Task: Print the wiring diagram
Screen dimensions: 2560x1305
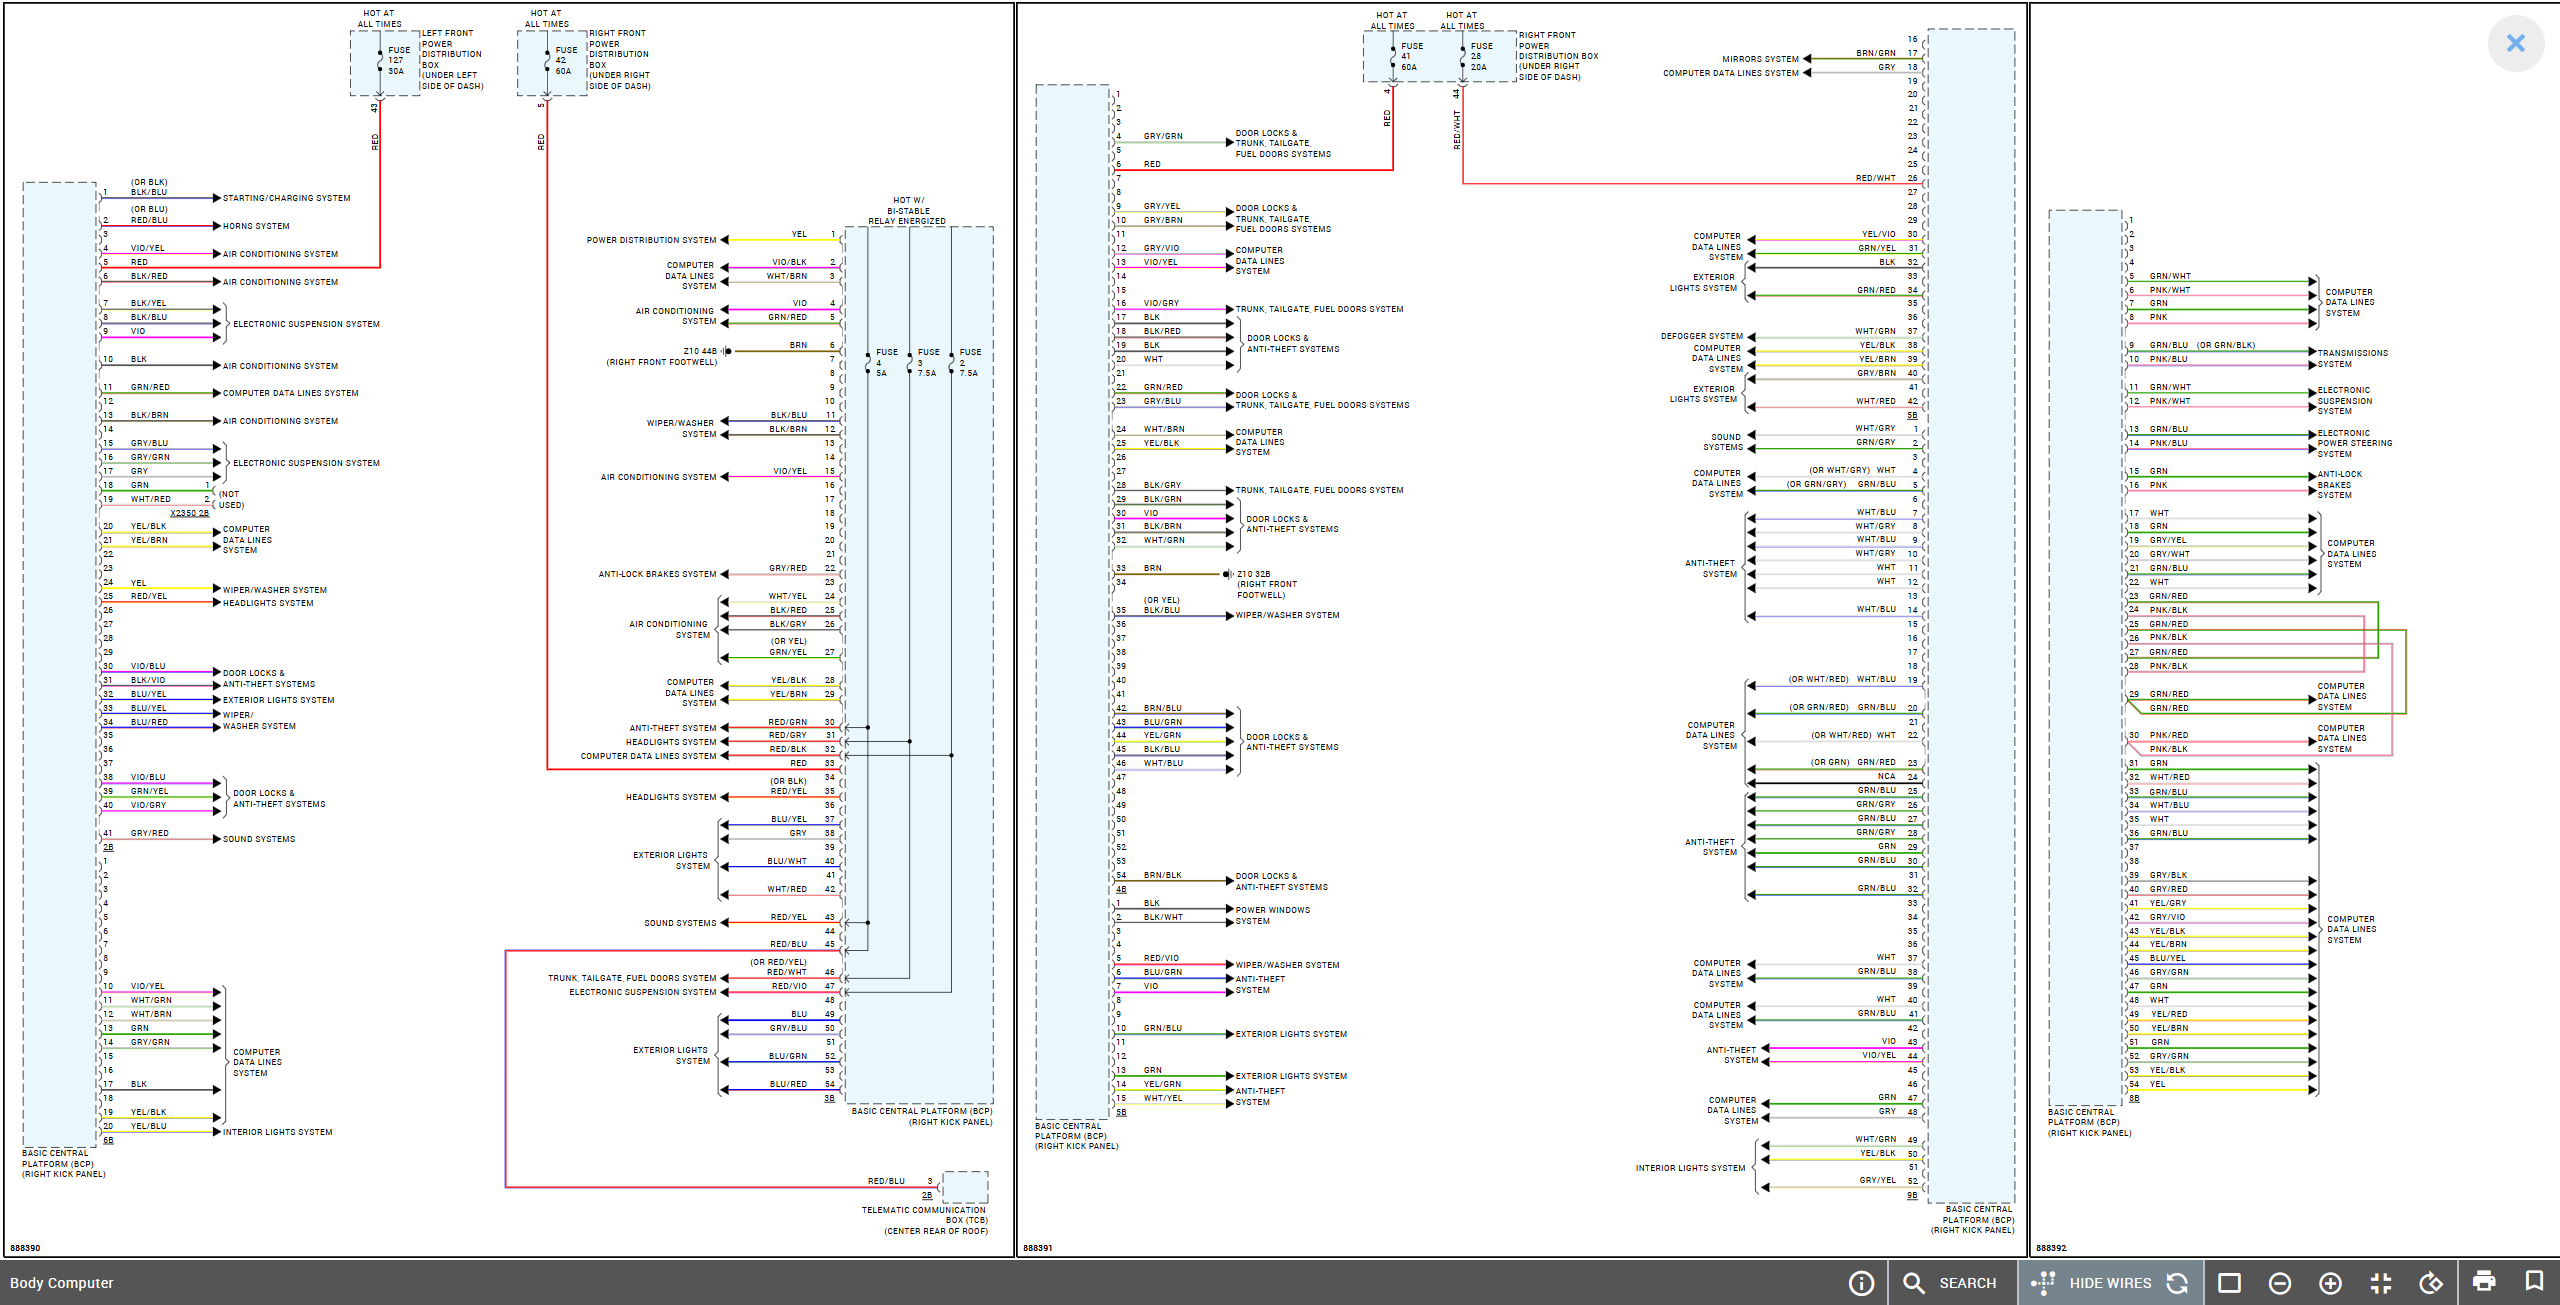Action: click(x=2484, y=1281)
